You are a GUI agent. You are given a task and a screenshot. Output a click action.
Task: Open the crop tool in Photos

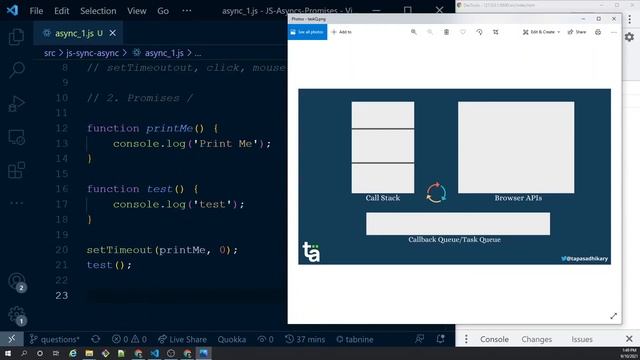tap(496, 32)
